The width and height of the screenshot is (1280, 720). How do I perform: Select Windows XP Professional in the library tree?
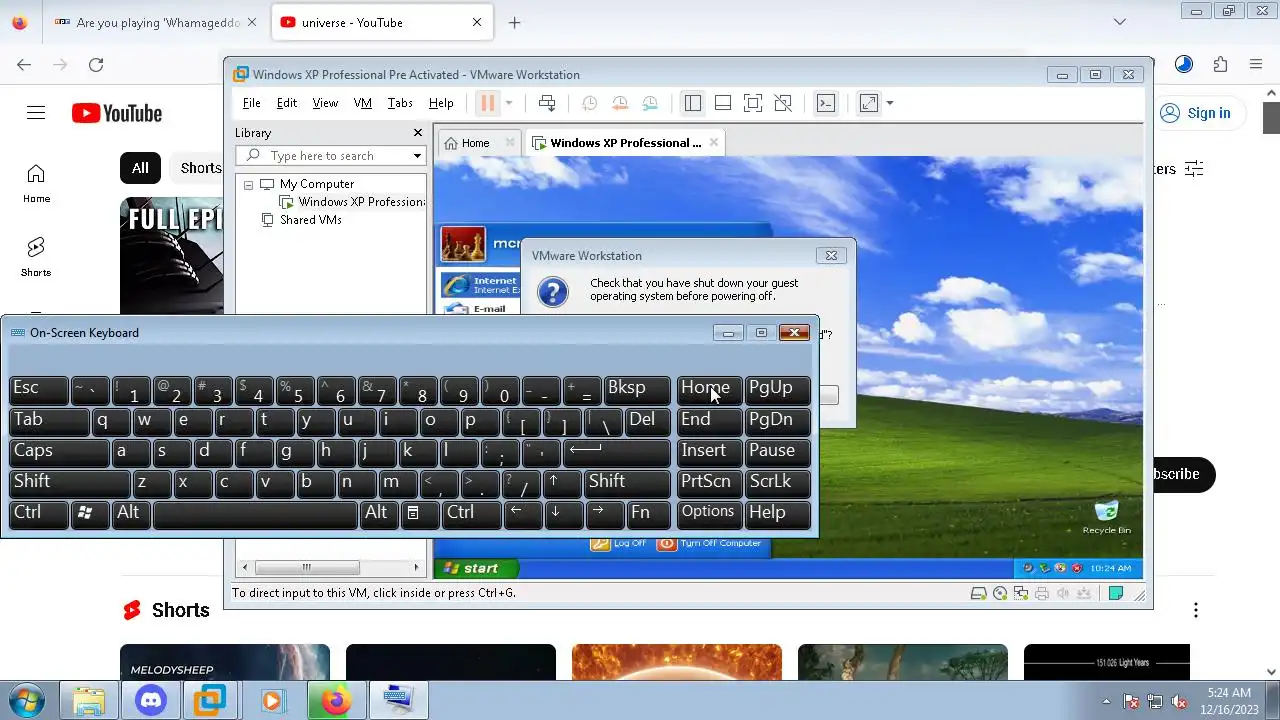352,202
